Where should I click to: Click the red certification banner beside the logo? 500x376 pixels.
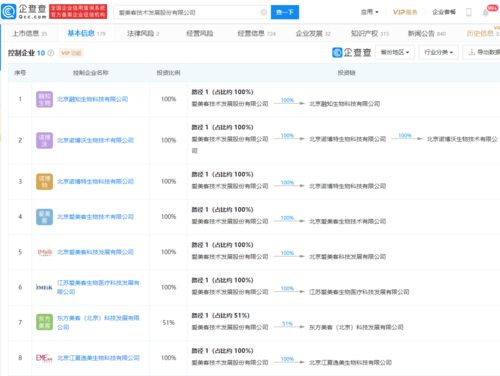click(x=78, y=12)
